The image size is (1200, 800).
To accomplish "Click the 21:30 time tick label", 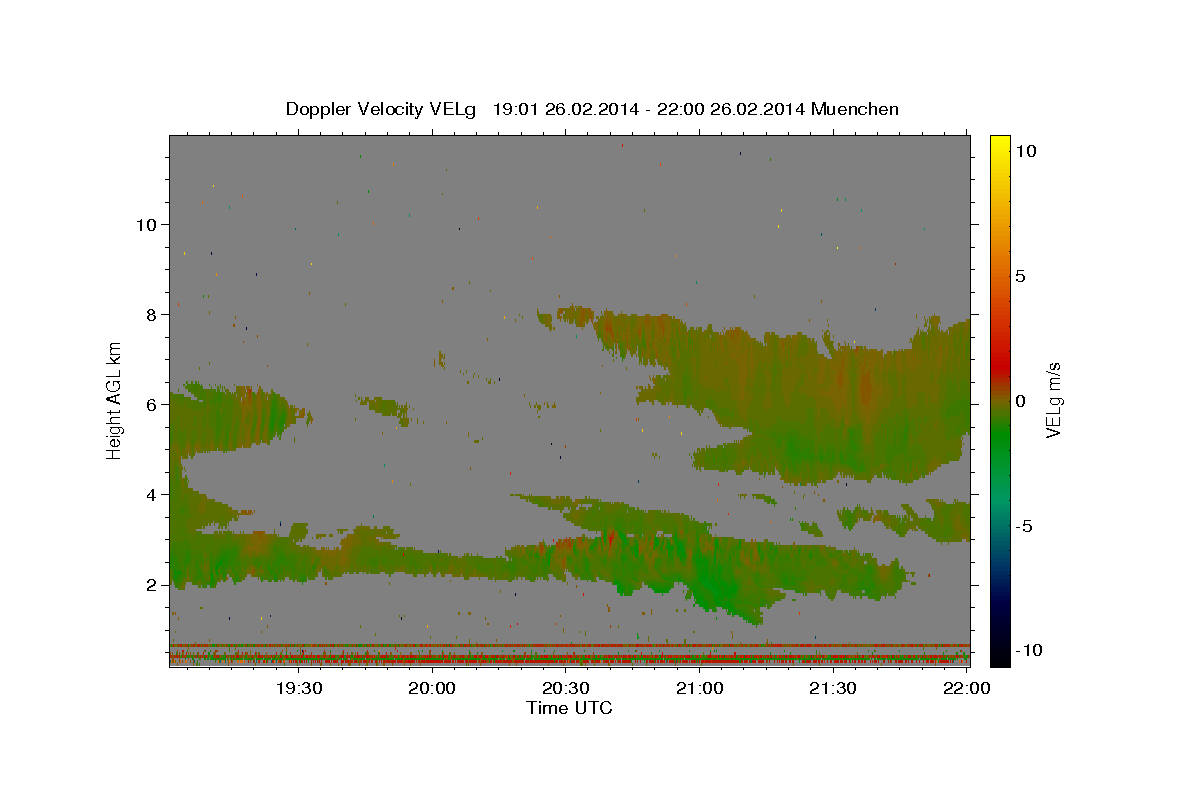I will point(833,688).
